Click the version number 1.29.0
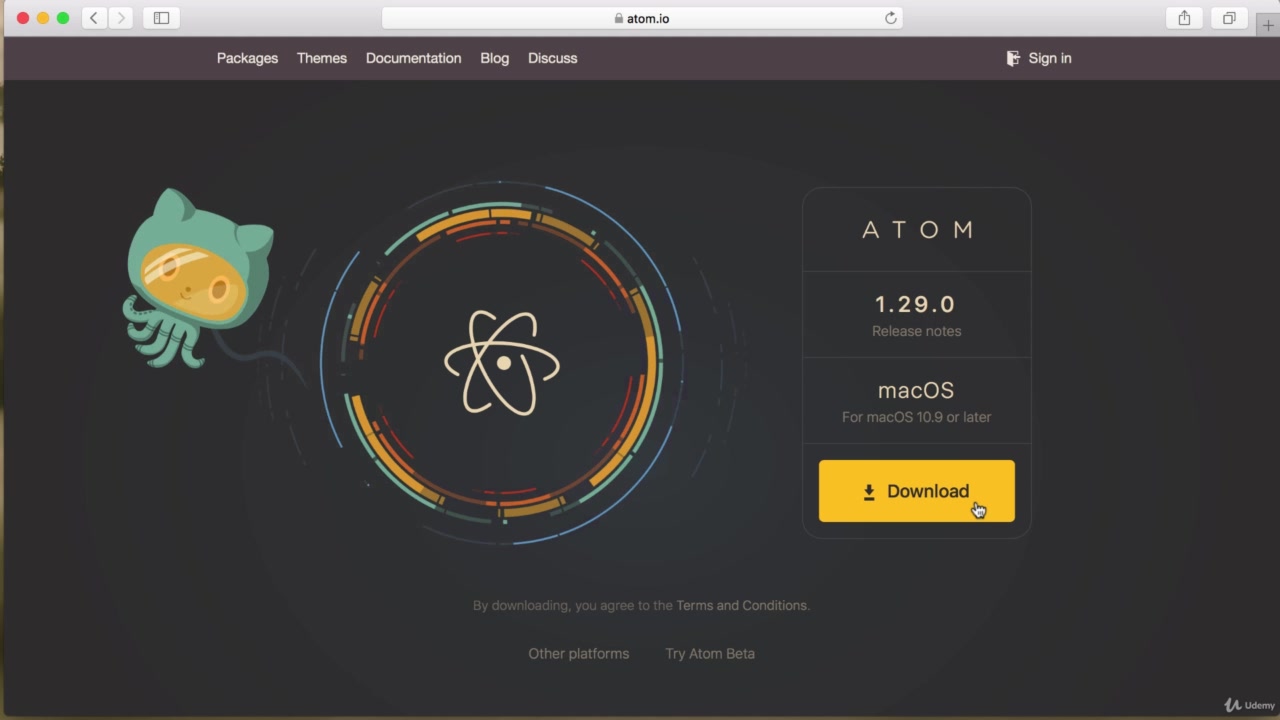1280x720 pixels. 915,304
